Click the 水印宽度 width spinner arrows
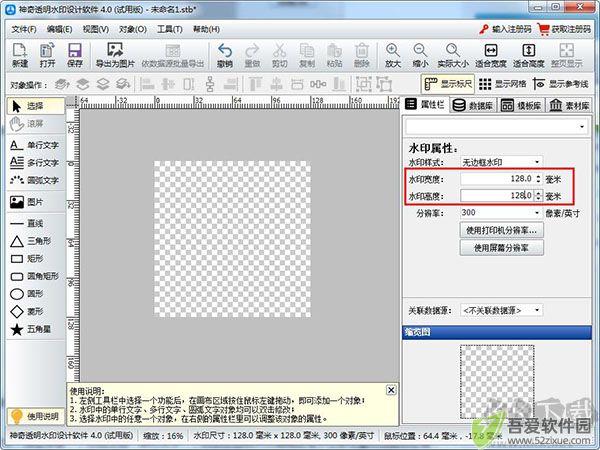This screenshot has width=600, height=450. [538, 179]
